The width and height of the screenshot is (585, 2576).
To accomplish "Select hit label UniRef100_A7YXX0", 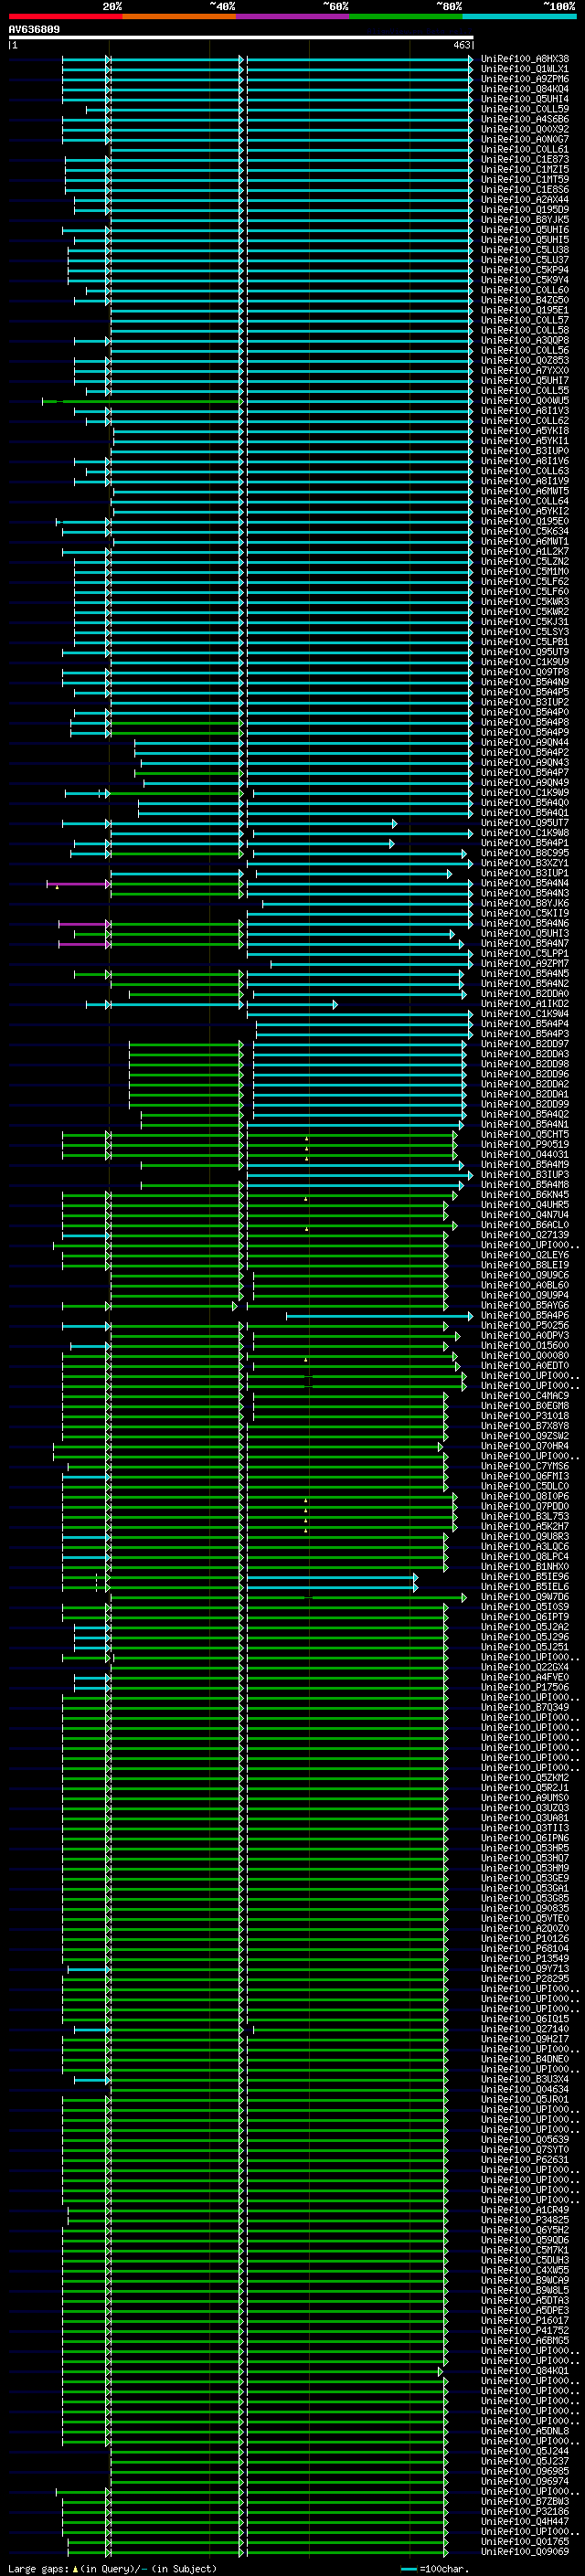I will click(525, 371).
